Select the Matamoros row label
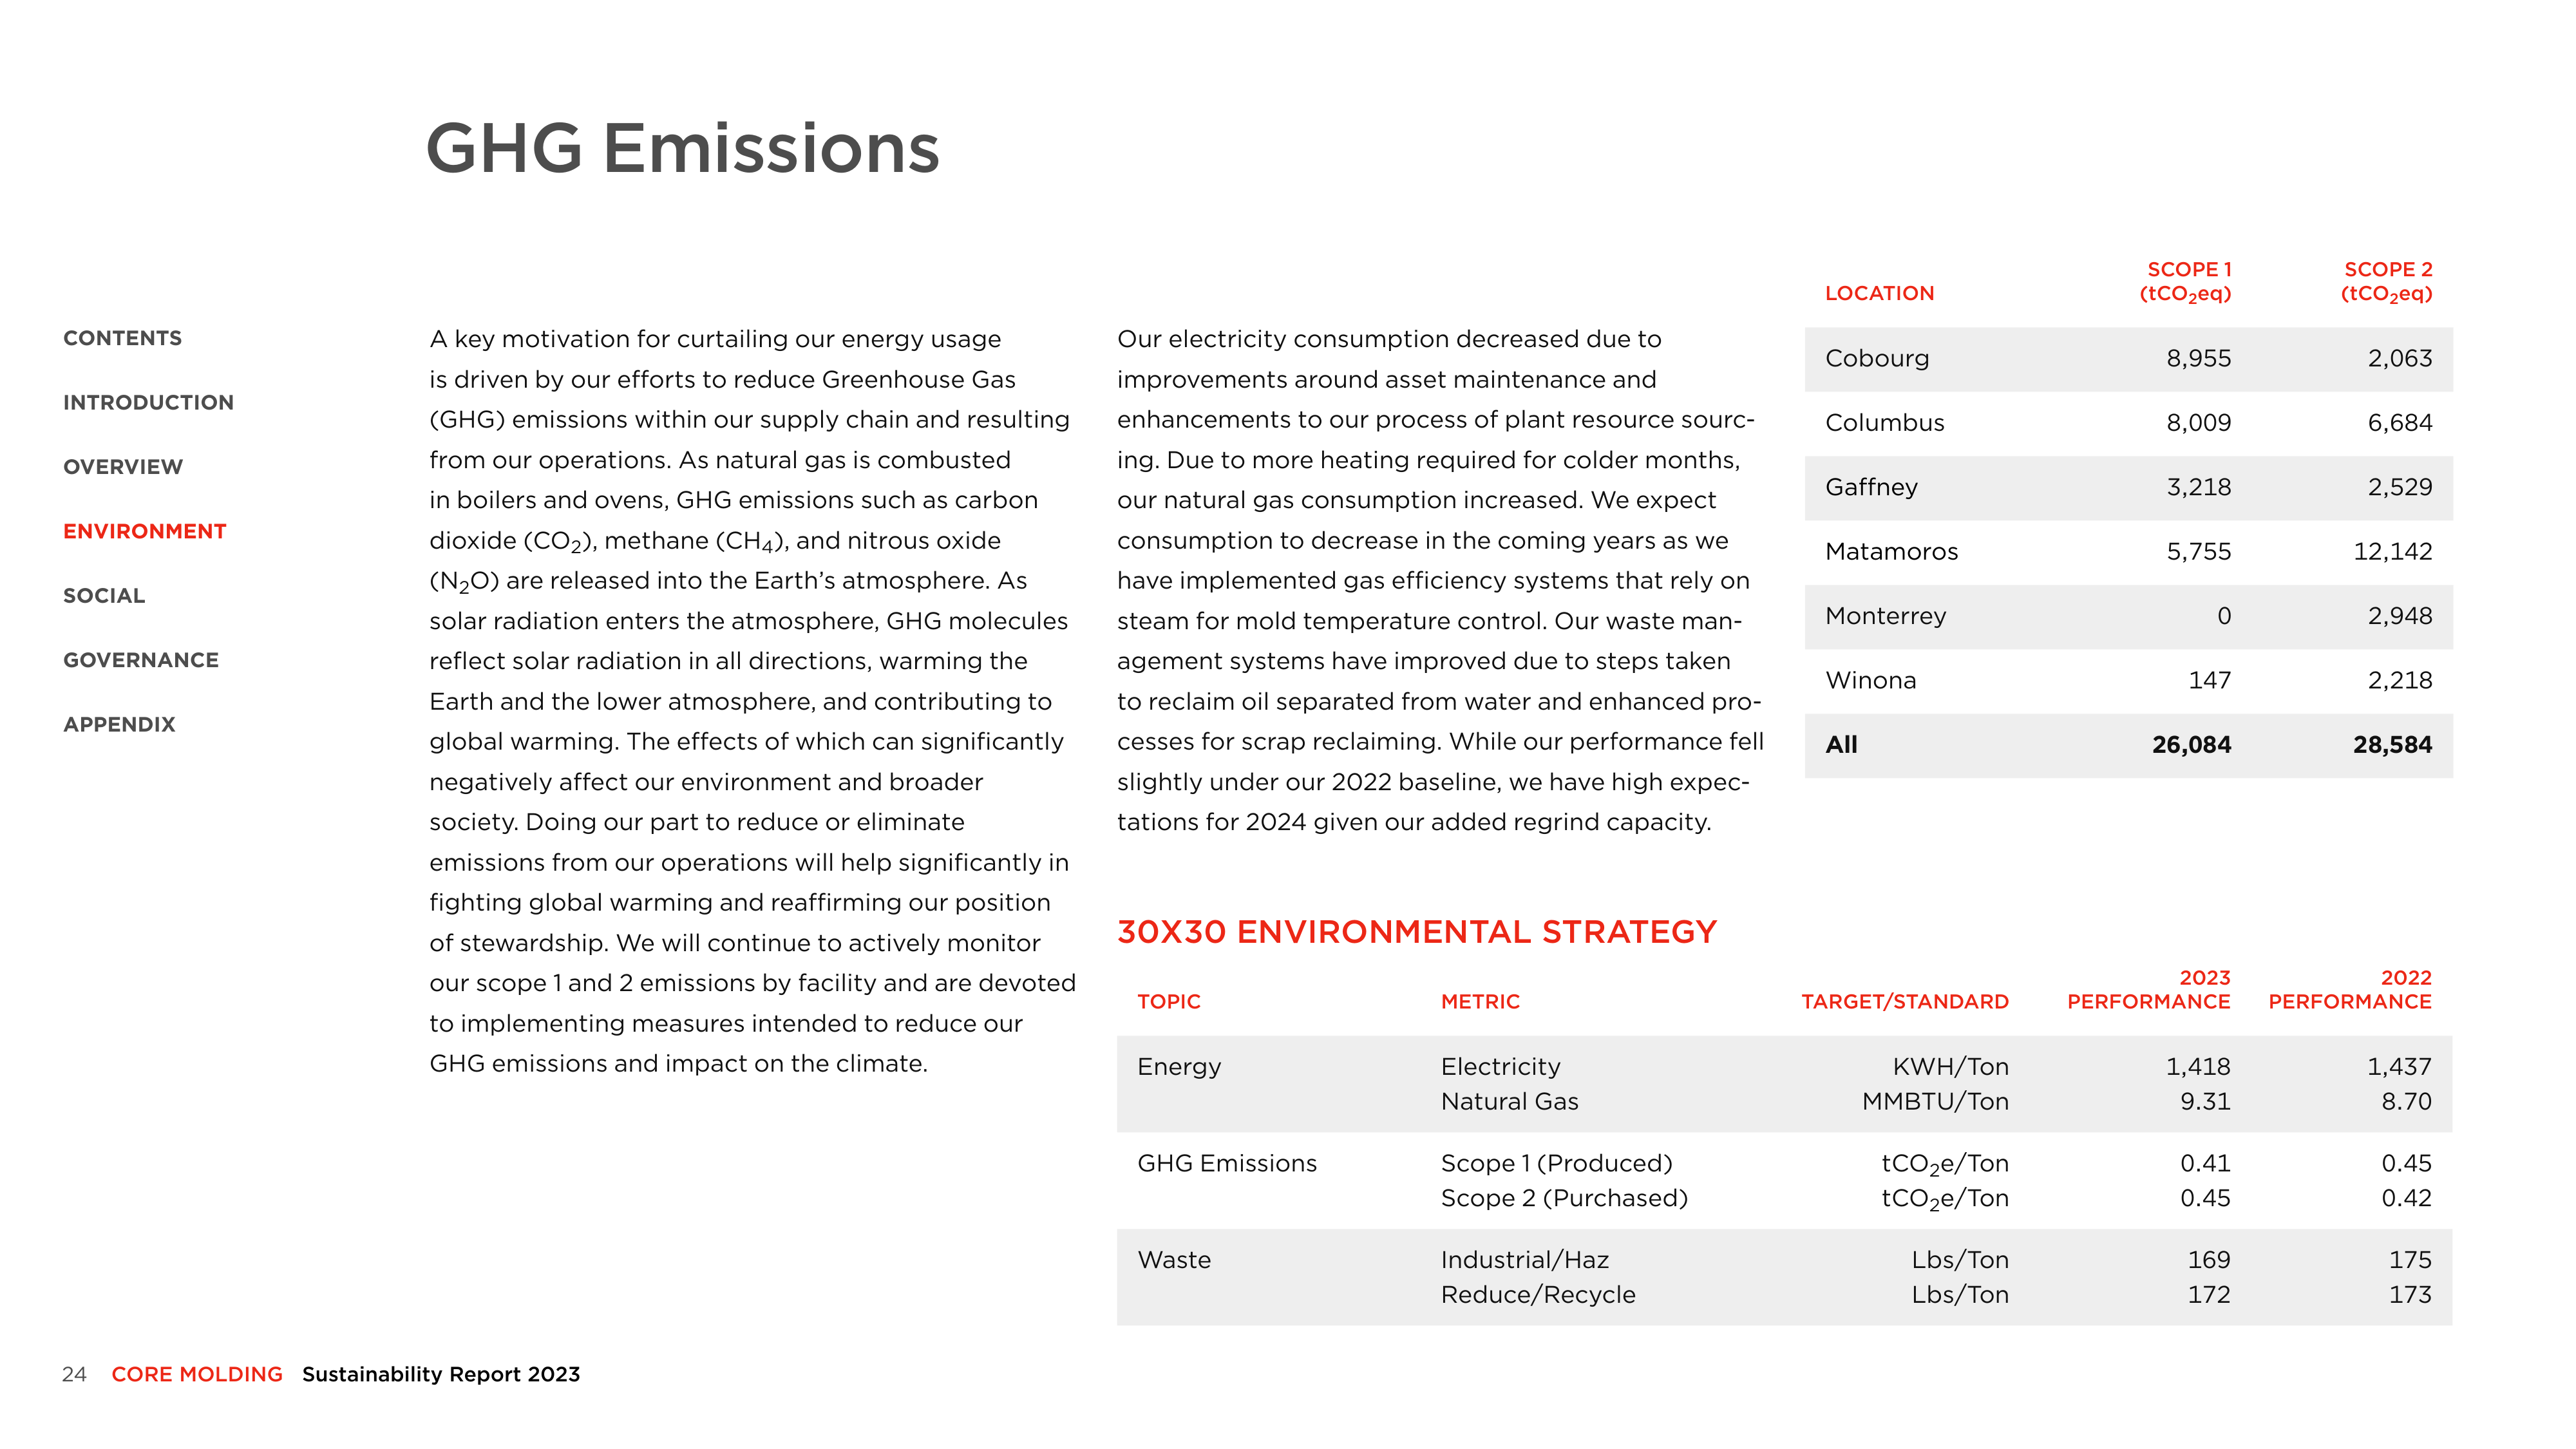2576x1449 pixels. 1891,551
